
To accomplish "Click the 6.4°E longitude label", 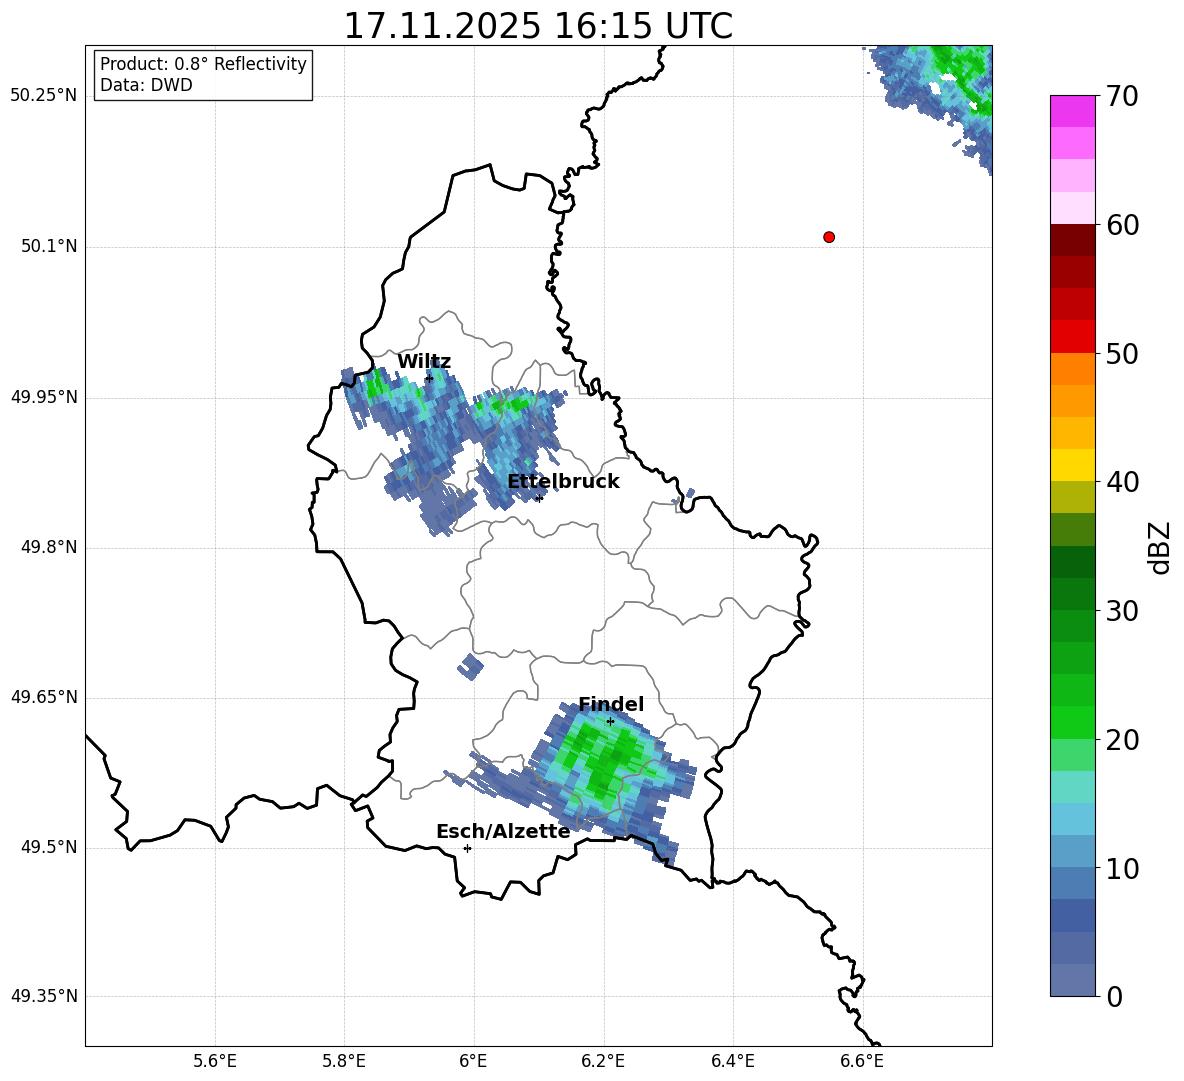I will pos(732,1061).
